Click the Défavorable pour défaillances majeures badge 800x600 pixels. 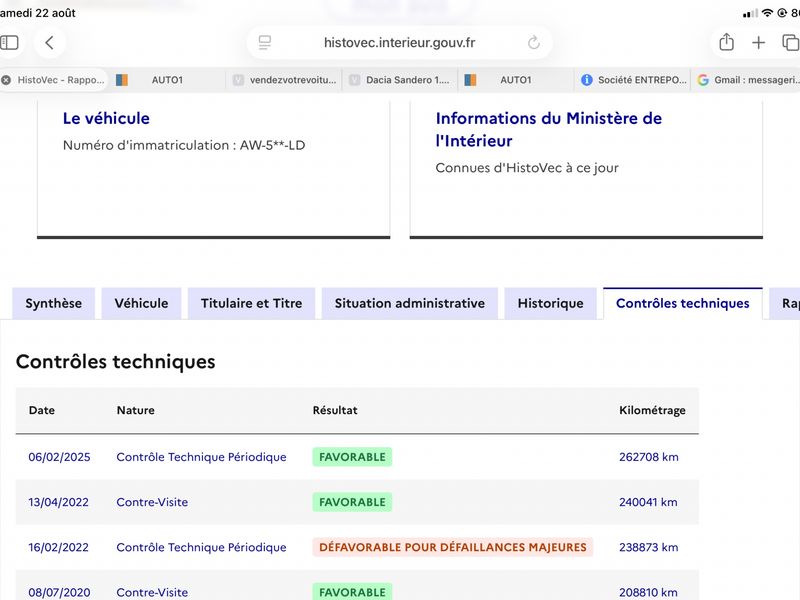click(x=453, y=547)
